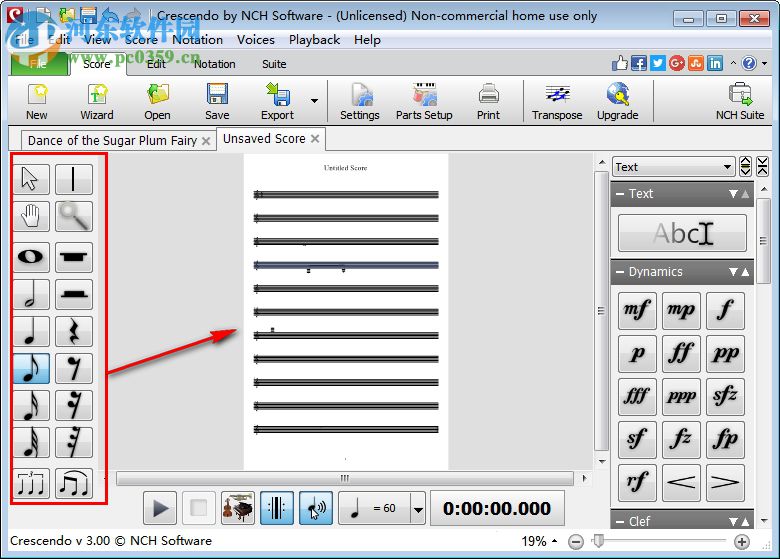Open NCH Suite
Viewport: 780px width, 559px height.
click(740, 102)
